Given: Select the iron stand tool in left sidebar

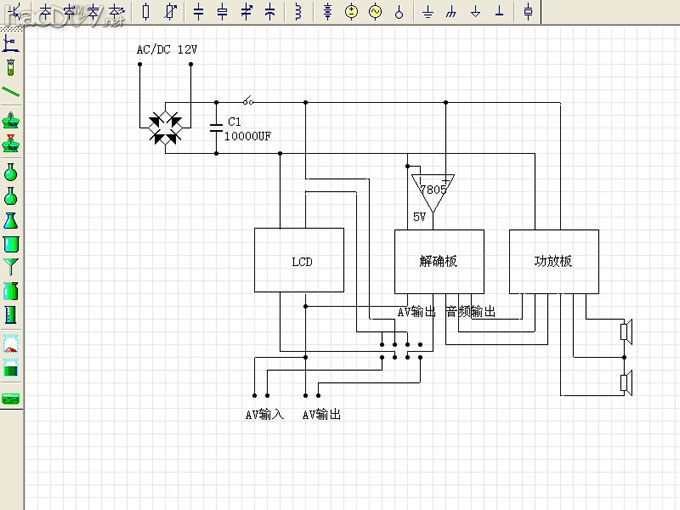Looking at the screenshot, I should [x=11, y=44].
